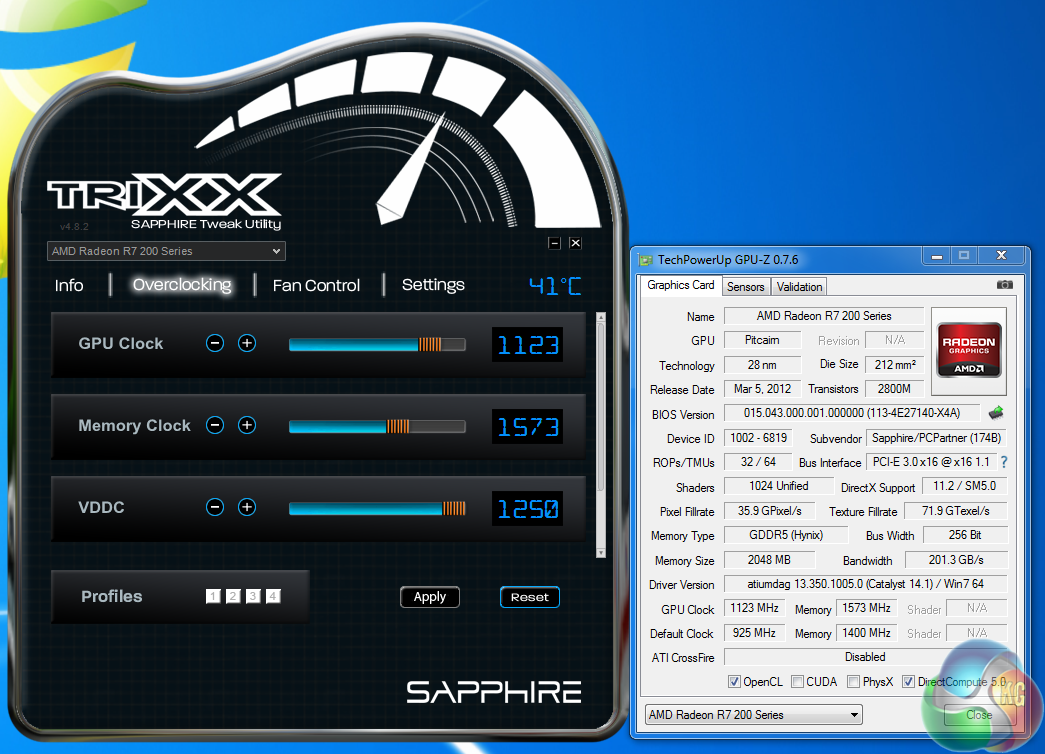This screenshot has width=1045, height=754.
Task: Open Bus Interface question mark help
Action: (1004, 462)
